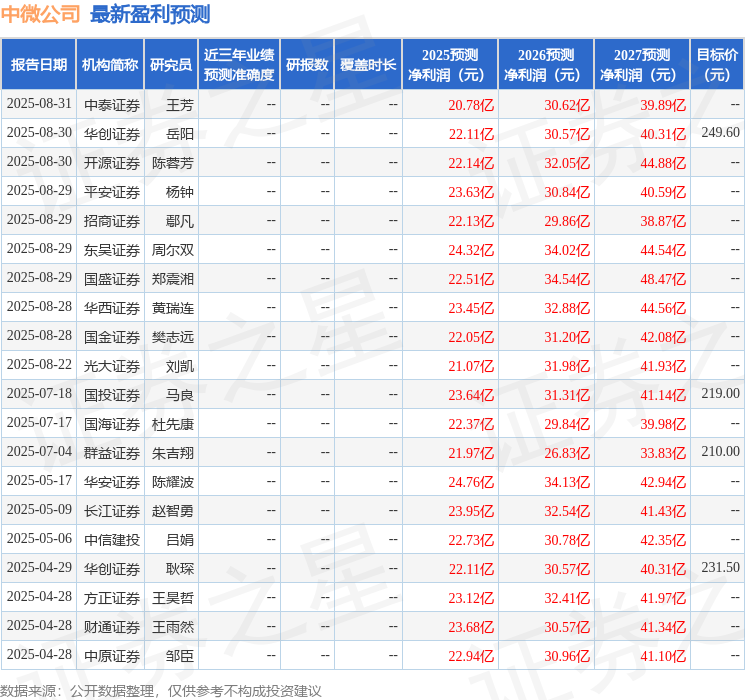Click the 覆盖时长 column header
Screen dimensions: 745x700
(368, 65)
